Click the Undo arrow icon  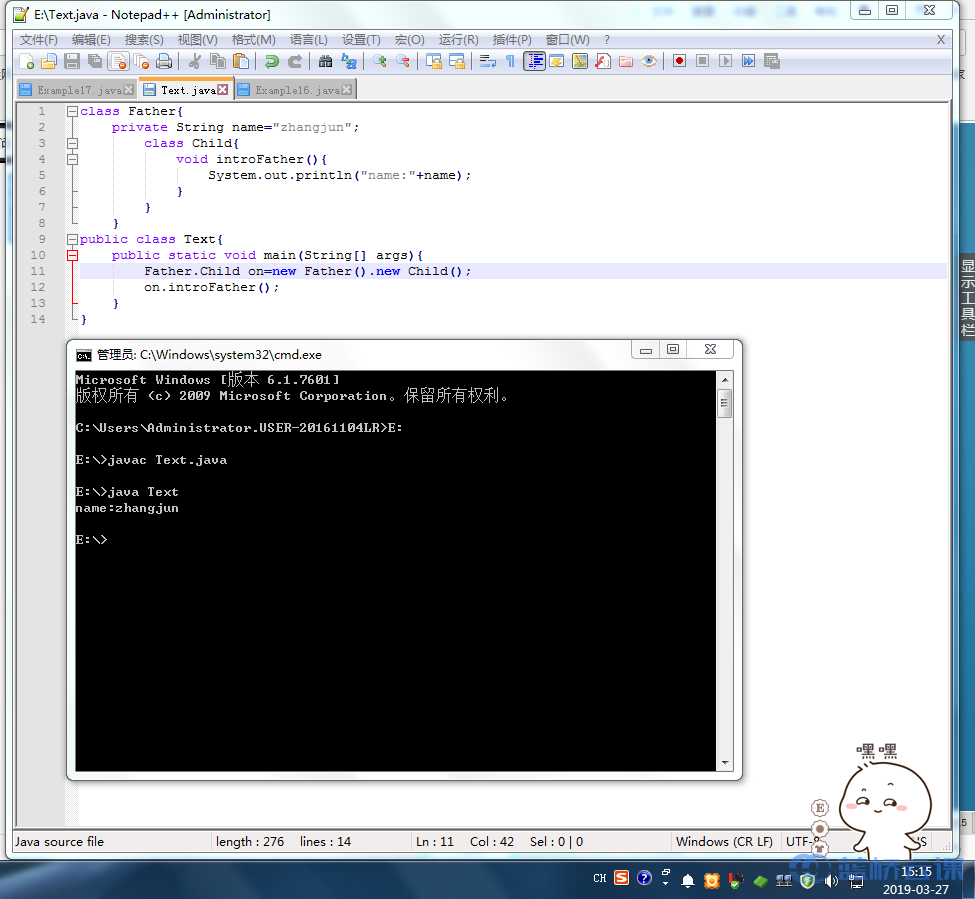tap(271, 61)
